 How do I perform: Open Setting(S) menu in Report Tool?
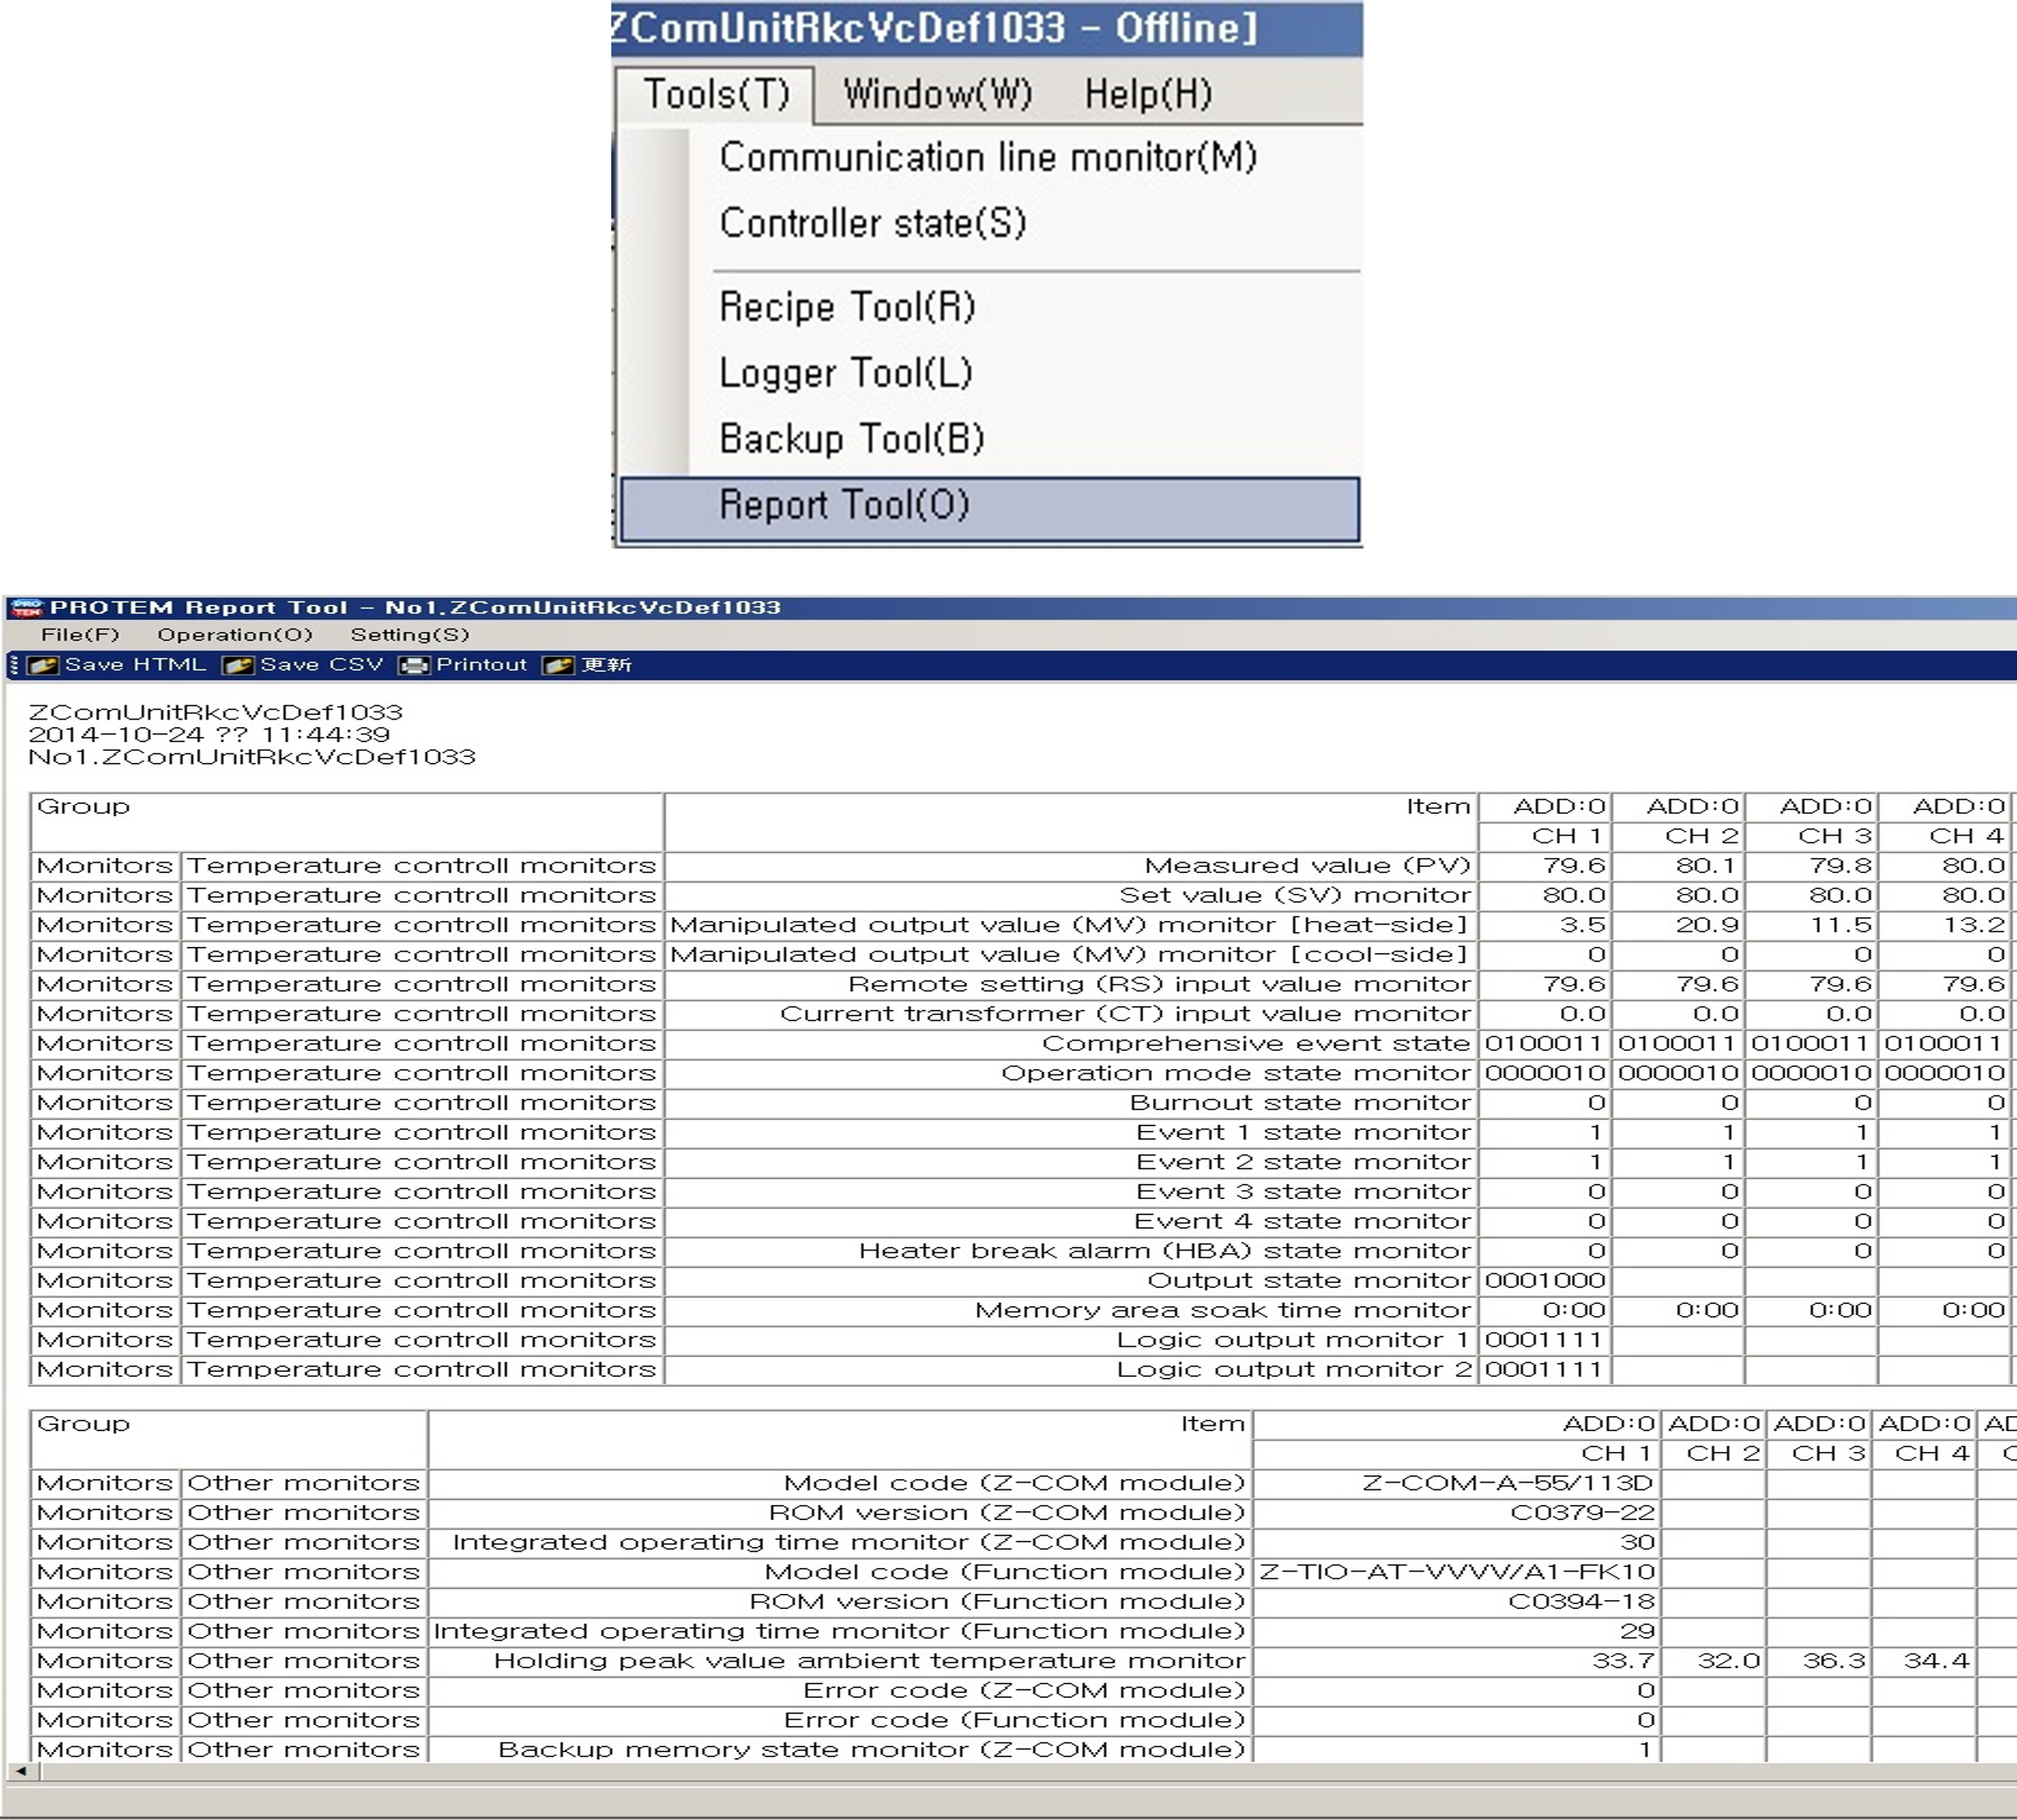pyautogui.click(x=410, y=634)
